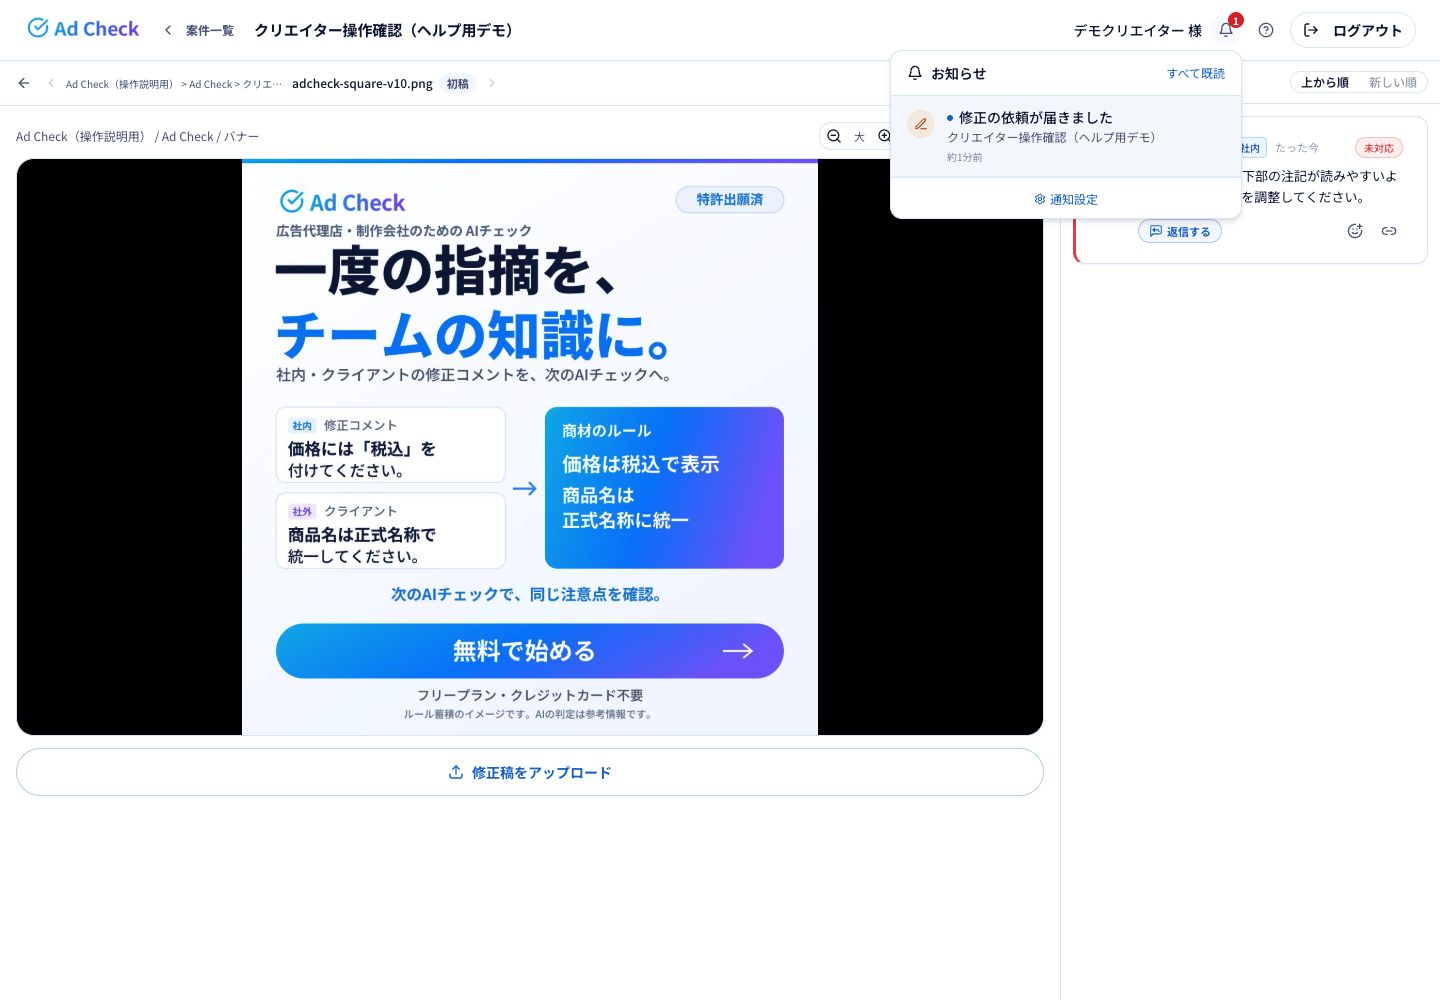Click the 大 zoom level label

[859, 137]
